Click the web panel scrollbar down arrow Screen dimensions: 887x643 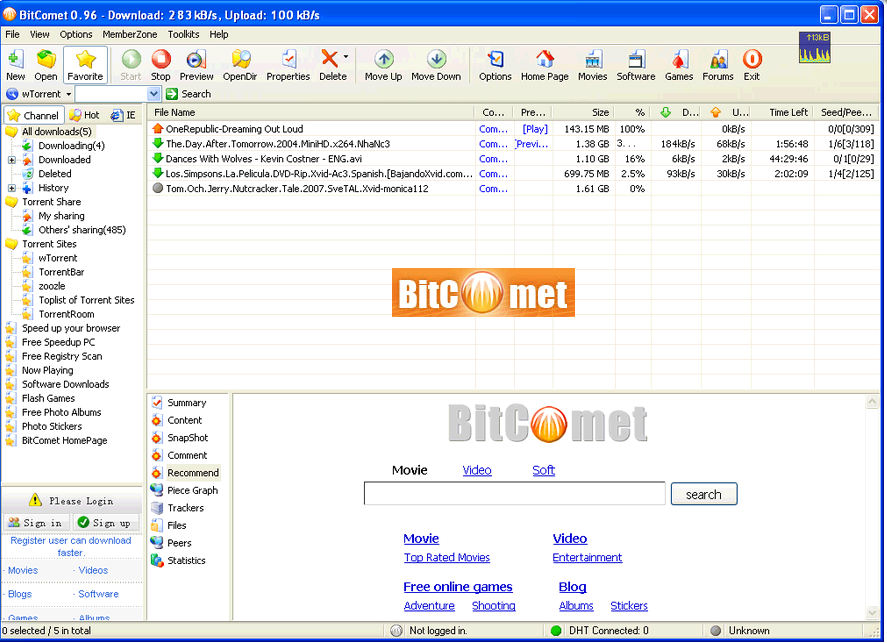(872, 613)
